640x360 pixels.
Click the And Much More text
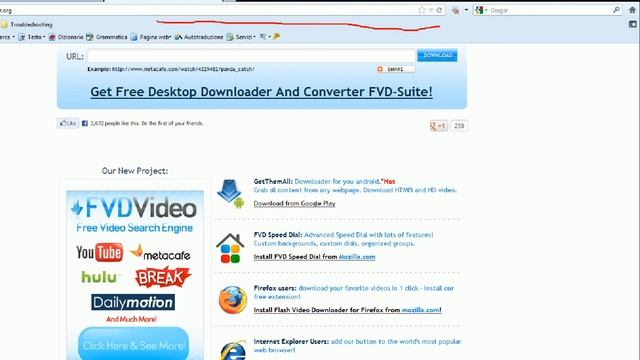point(131,320)
